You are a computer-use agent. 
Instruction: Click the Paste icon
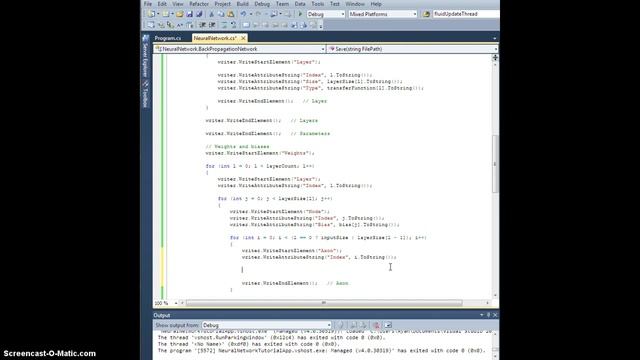231,14
